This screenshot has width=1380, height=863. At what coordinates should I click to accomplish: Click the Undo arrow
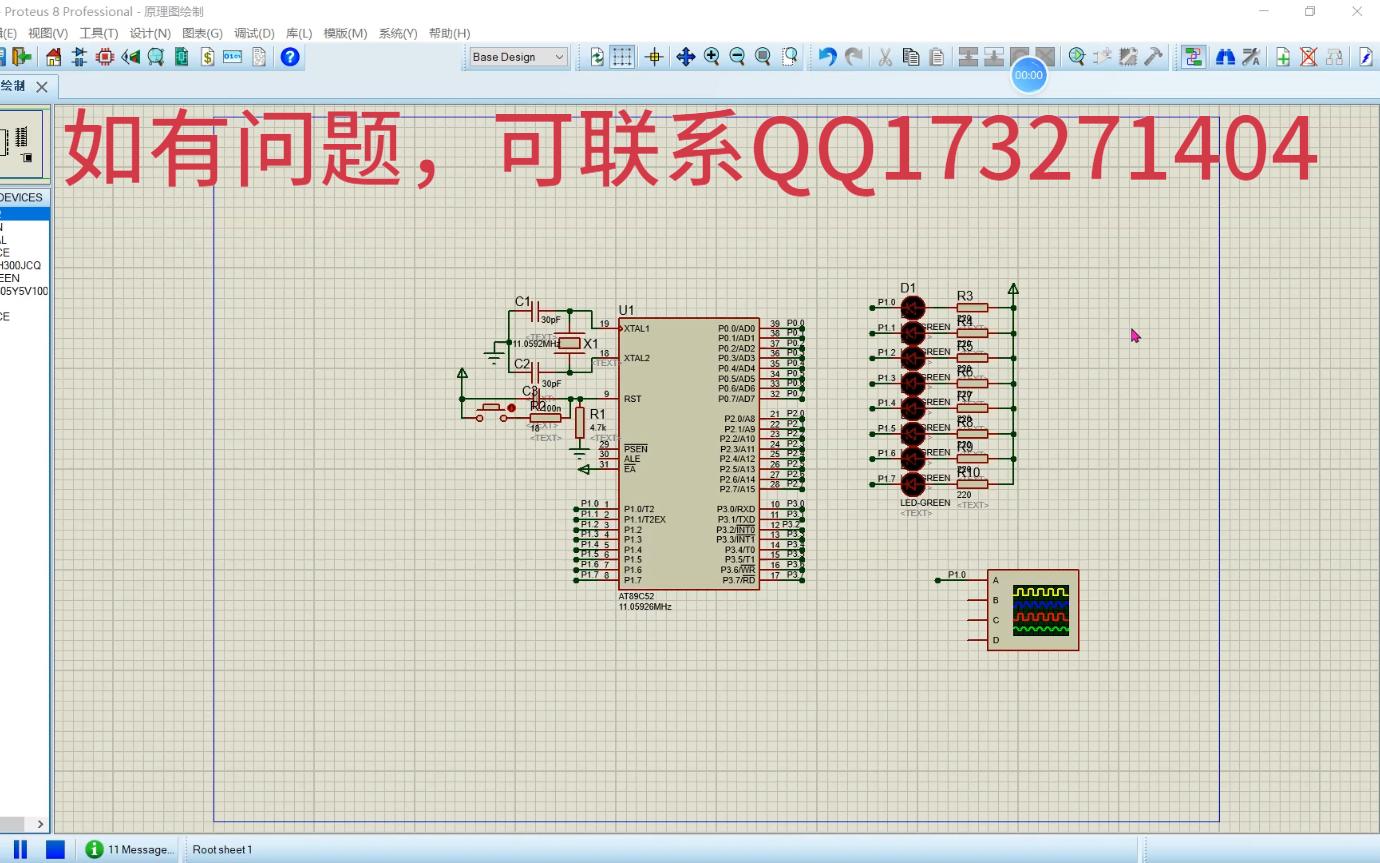point(827,57)
